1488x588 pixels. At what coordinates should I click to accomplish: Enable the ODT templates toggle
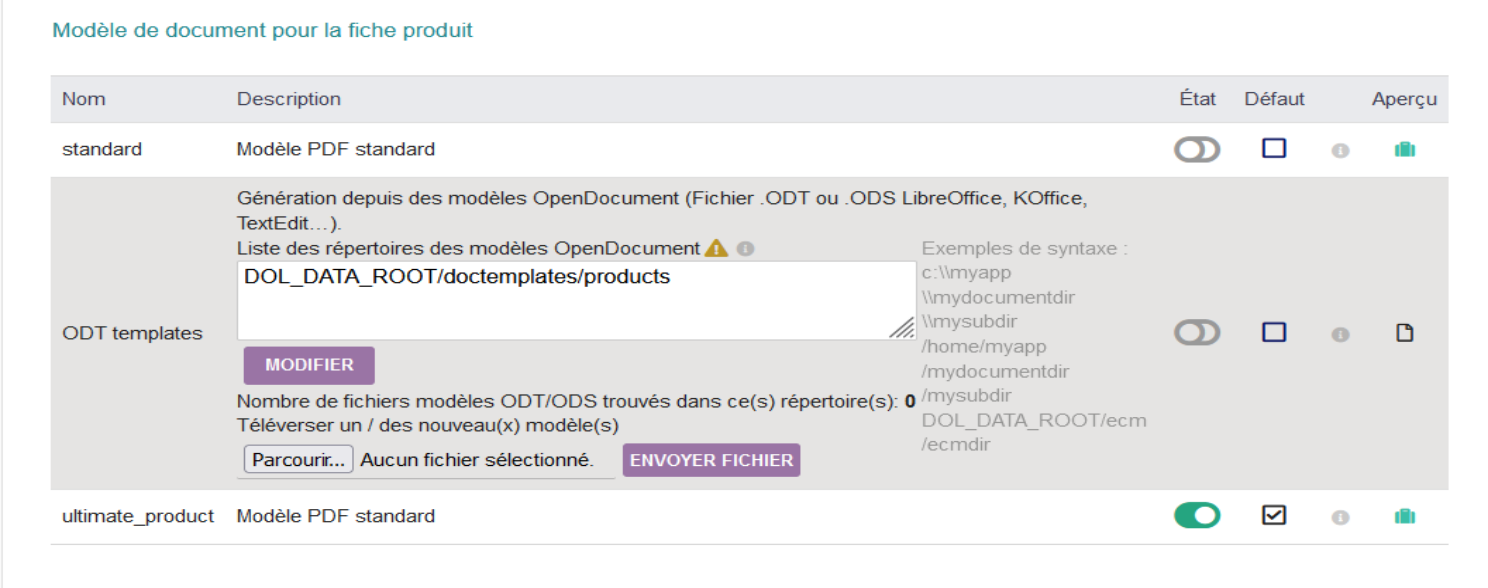(1197, 333)
